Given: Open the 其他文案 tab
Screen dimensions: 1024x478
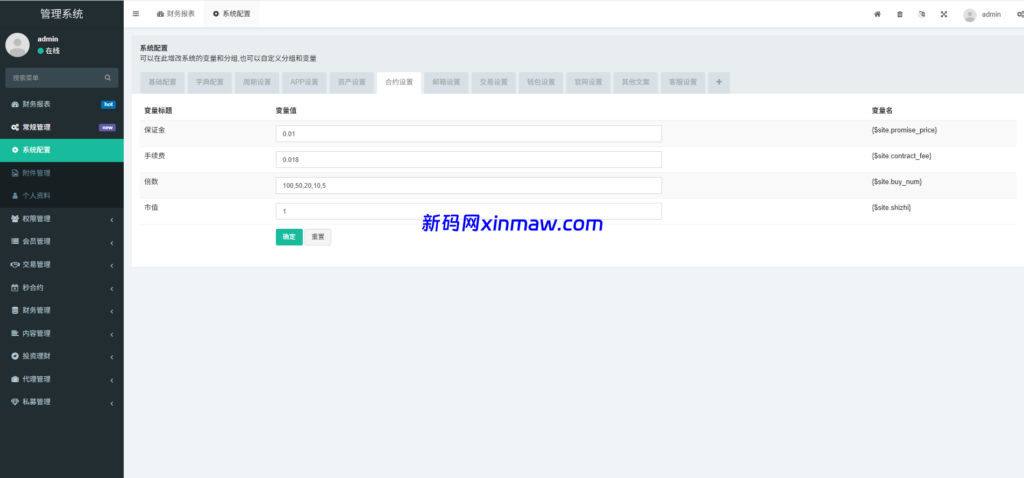Looking at the screenshot, I should click(x=635, y=82).
